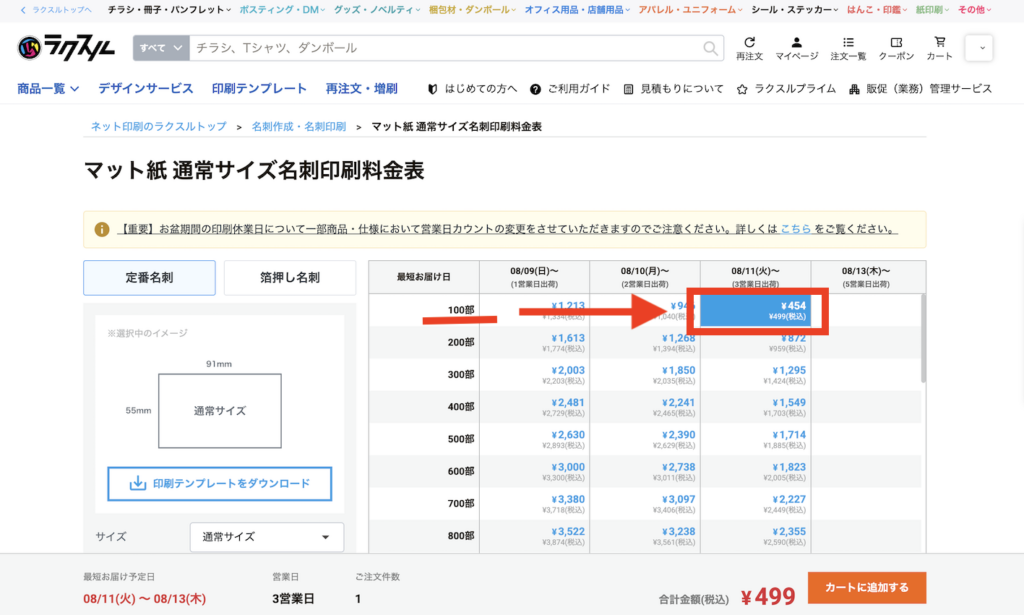Select ¥1,850 price for 300部
The image size is (1024, 615).
[x=645, y=375]
